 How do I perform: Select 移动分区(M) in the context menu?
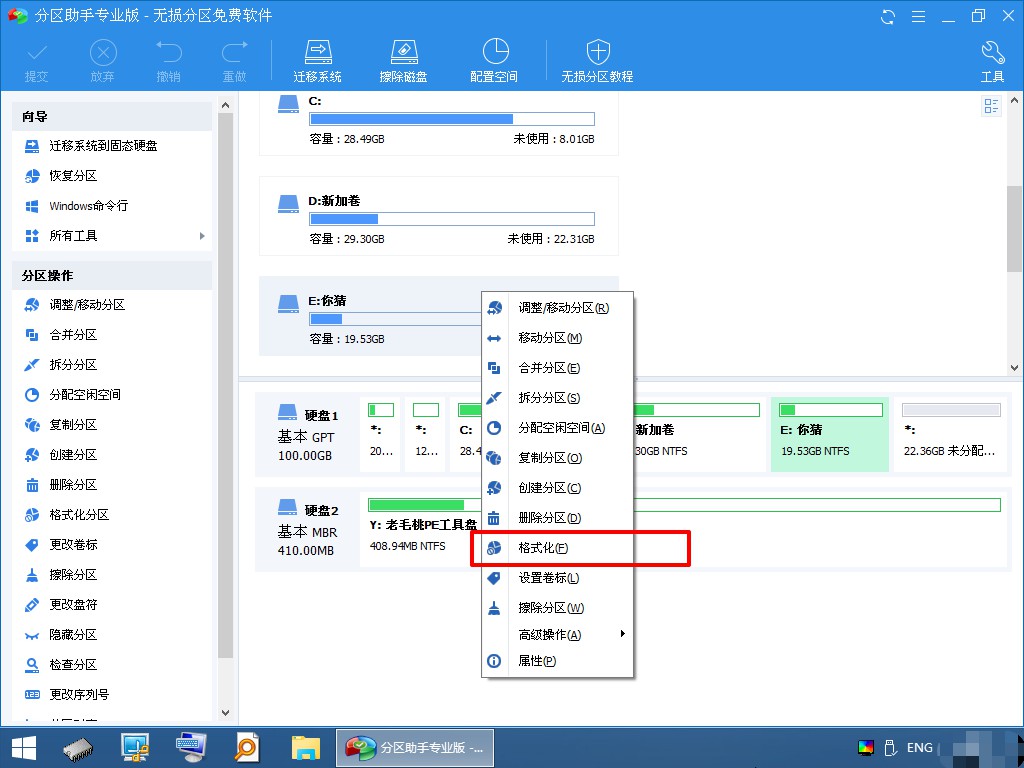557,338
